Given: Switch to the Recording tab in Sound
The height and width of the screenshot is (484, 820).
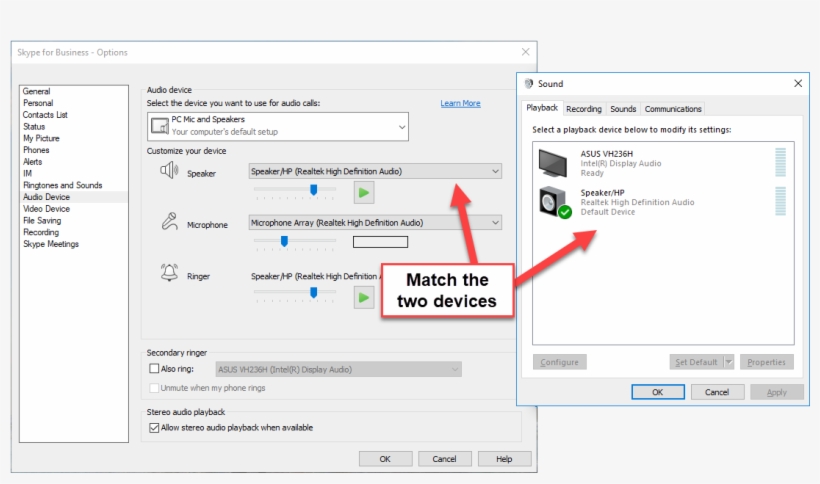Looking at the screenshot, I should pyautogui.click(x=584, y=109).
